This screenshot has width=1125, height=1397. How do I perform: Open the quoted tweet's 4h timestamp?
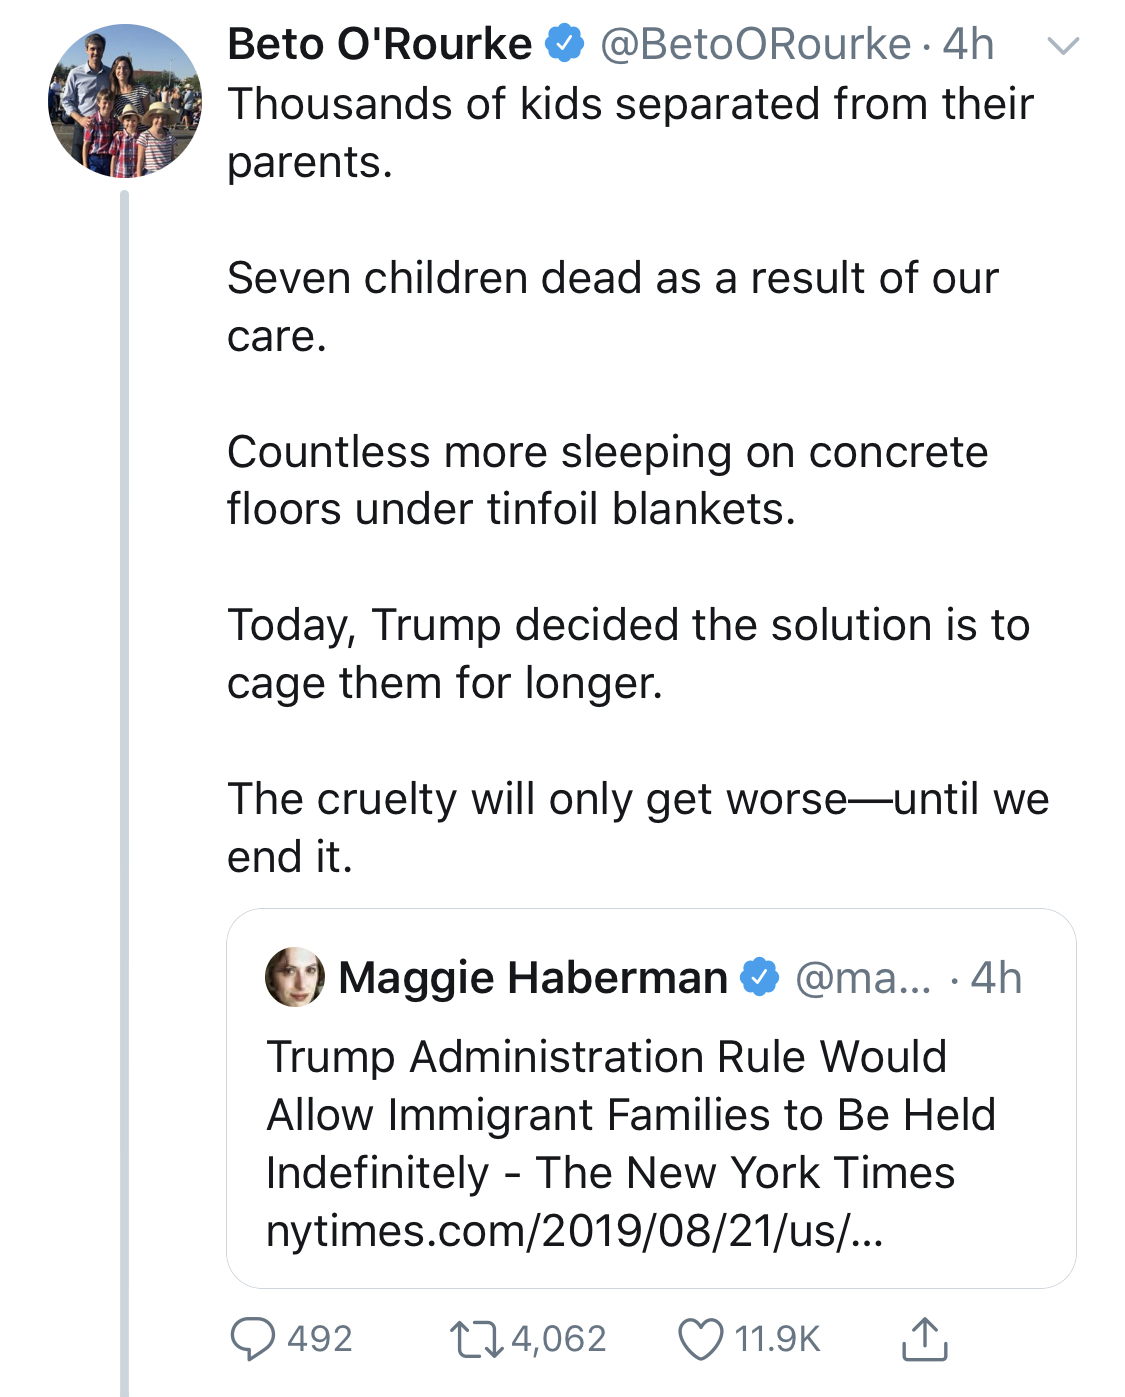(996, 977)
